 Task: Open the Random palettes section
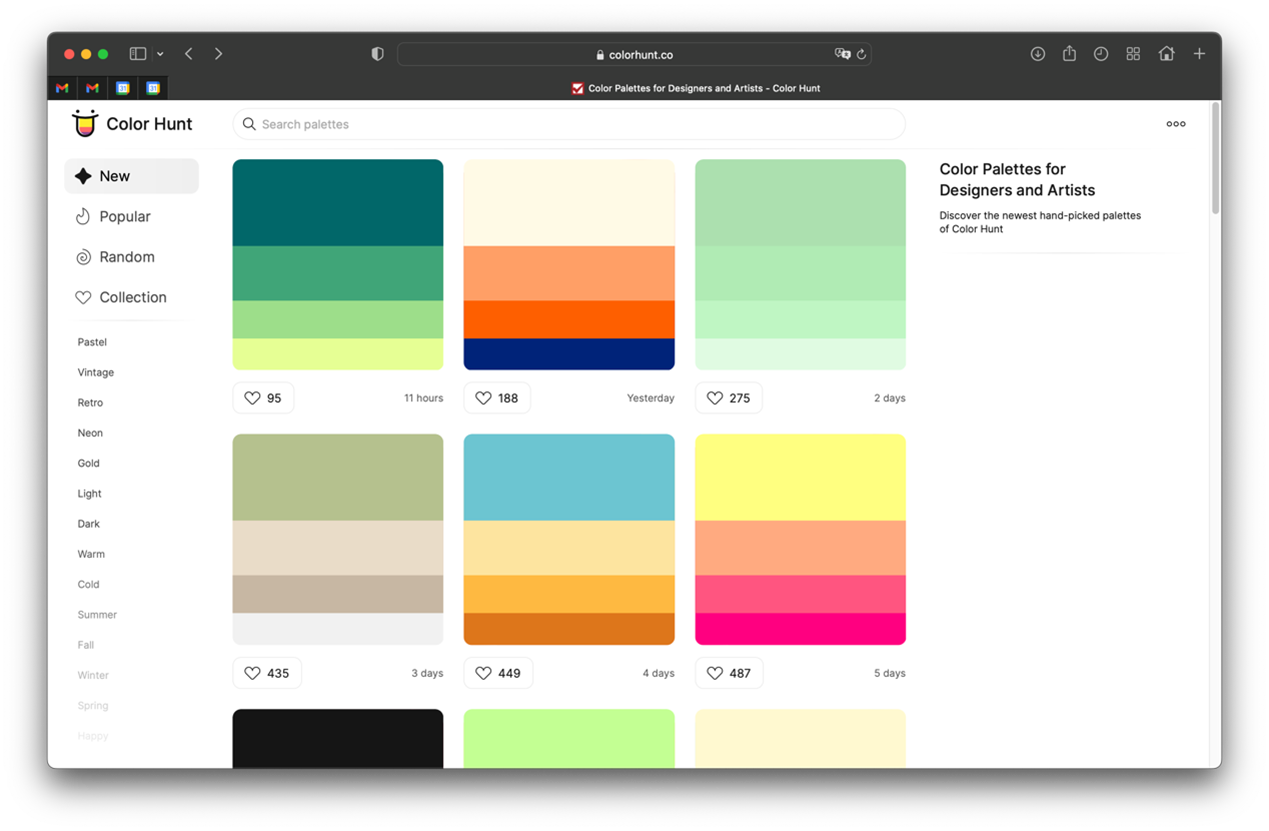tap(126, 257)
